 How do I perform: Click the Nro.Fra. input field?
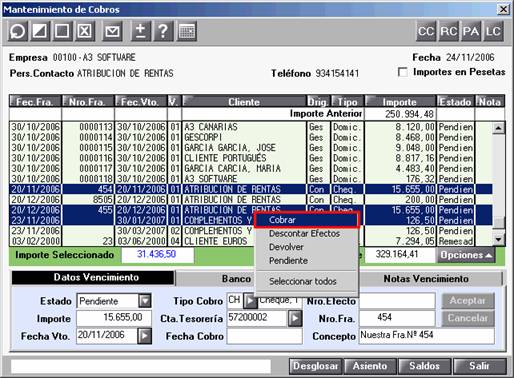[397, 318]
